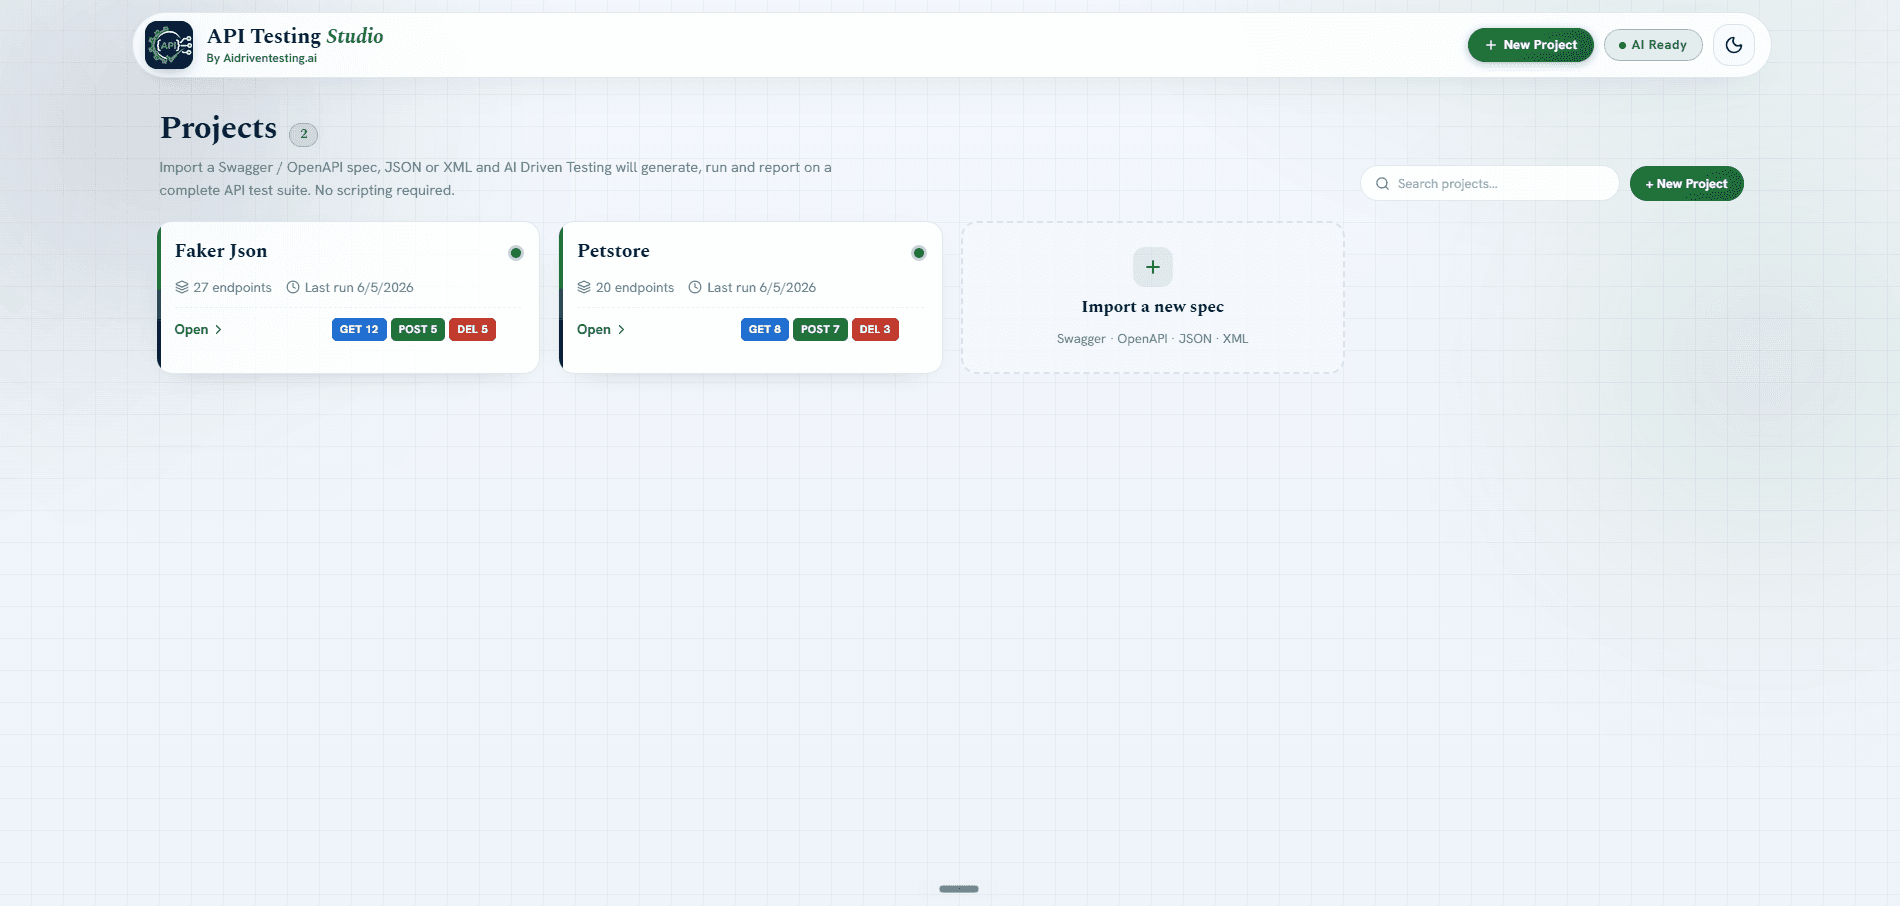Click the projects count badge showing 2
This screenshot has width=1900, height=906.
coord(304,134)
